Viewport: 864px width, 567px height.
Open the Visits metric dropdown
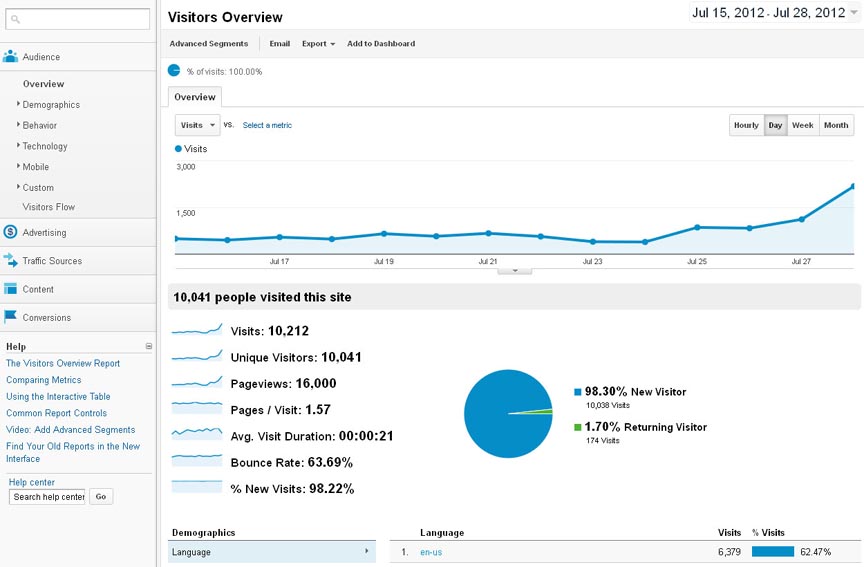pyautogui.click(x=197, y=125)
